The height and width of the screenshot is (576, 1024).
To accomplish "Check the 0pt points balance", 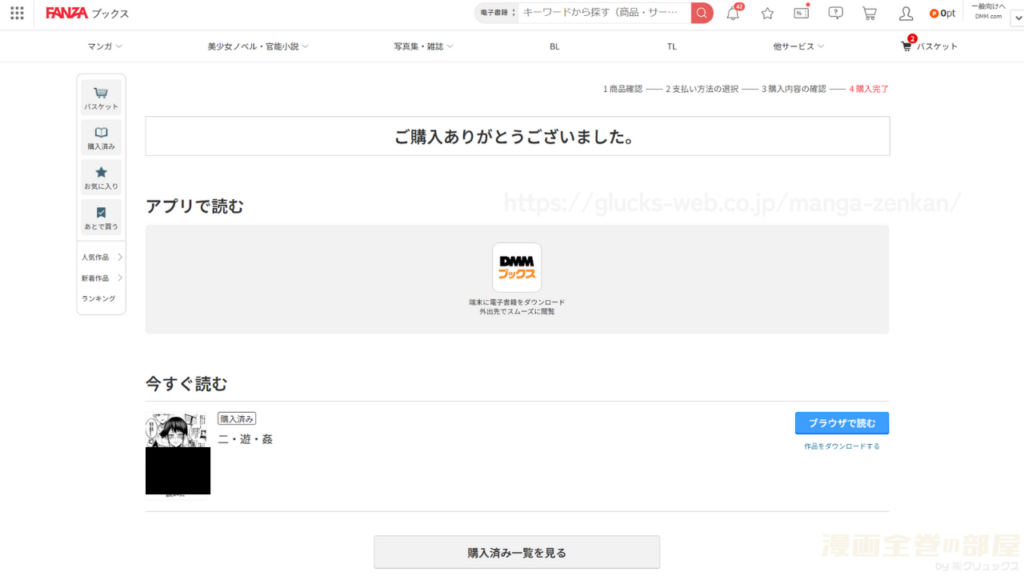I will pyautogui.click(x=942, y=13).
